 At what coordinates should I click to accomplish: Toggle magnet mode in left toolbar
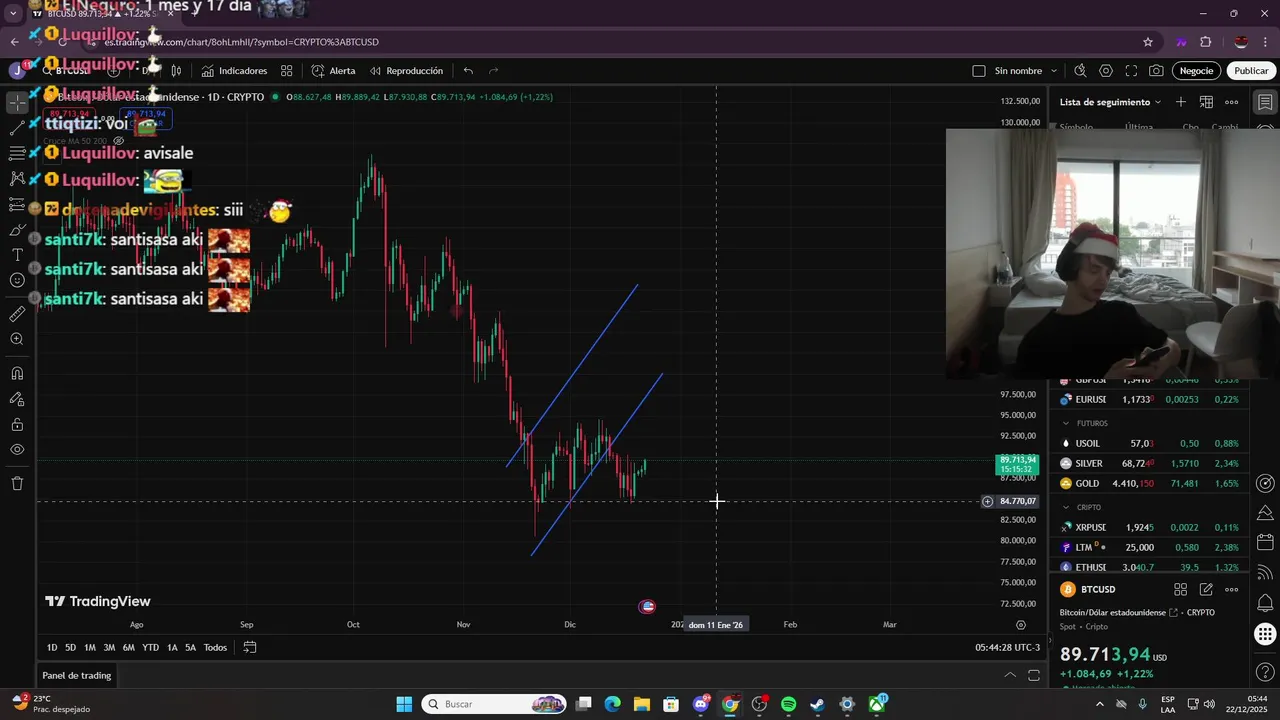[17, 373]
